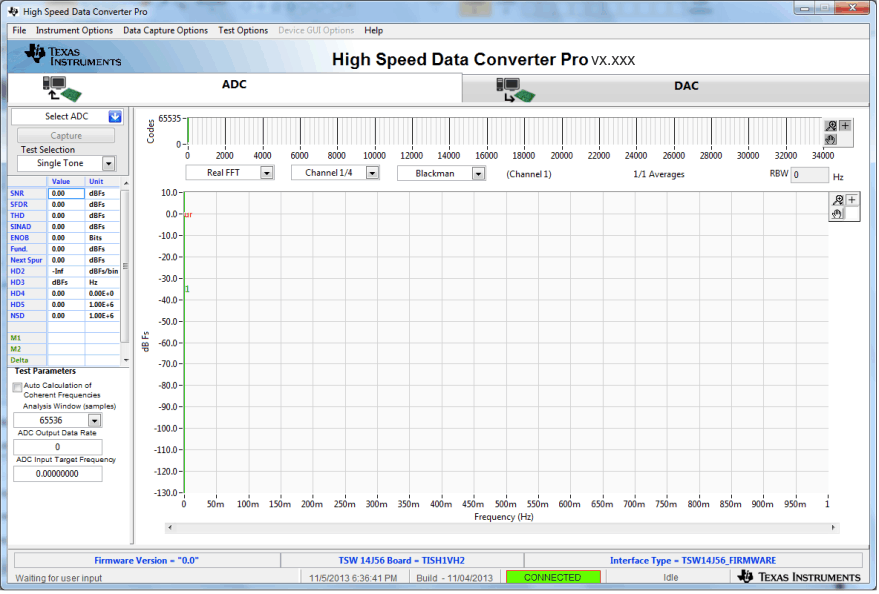Click the blue Select ADC download arrow
The width and height of the screenshot is (879, 594).
115,117
